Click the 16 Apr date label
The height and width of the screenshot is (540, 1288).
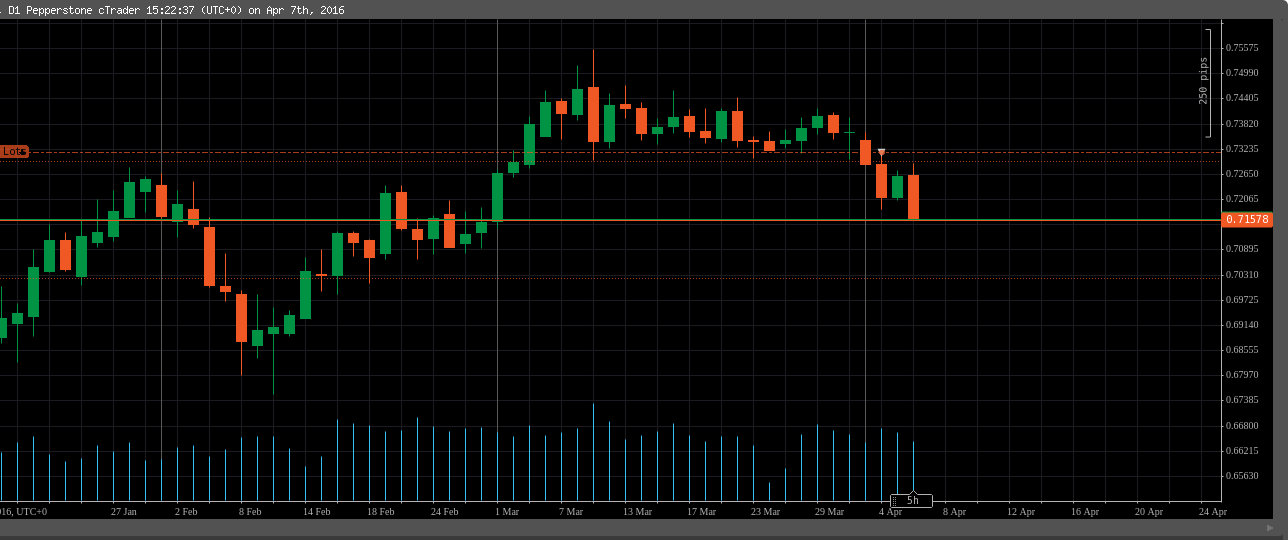click(1085, 511)
